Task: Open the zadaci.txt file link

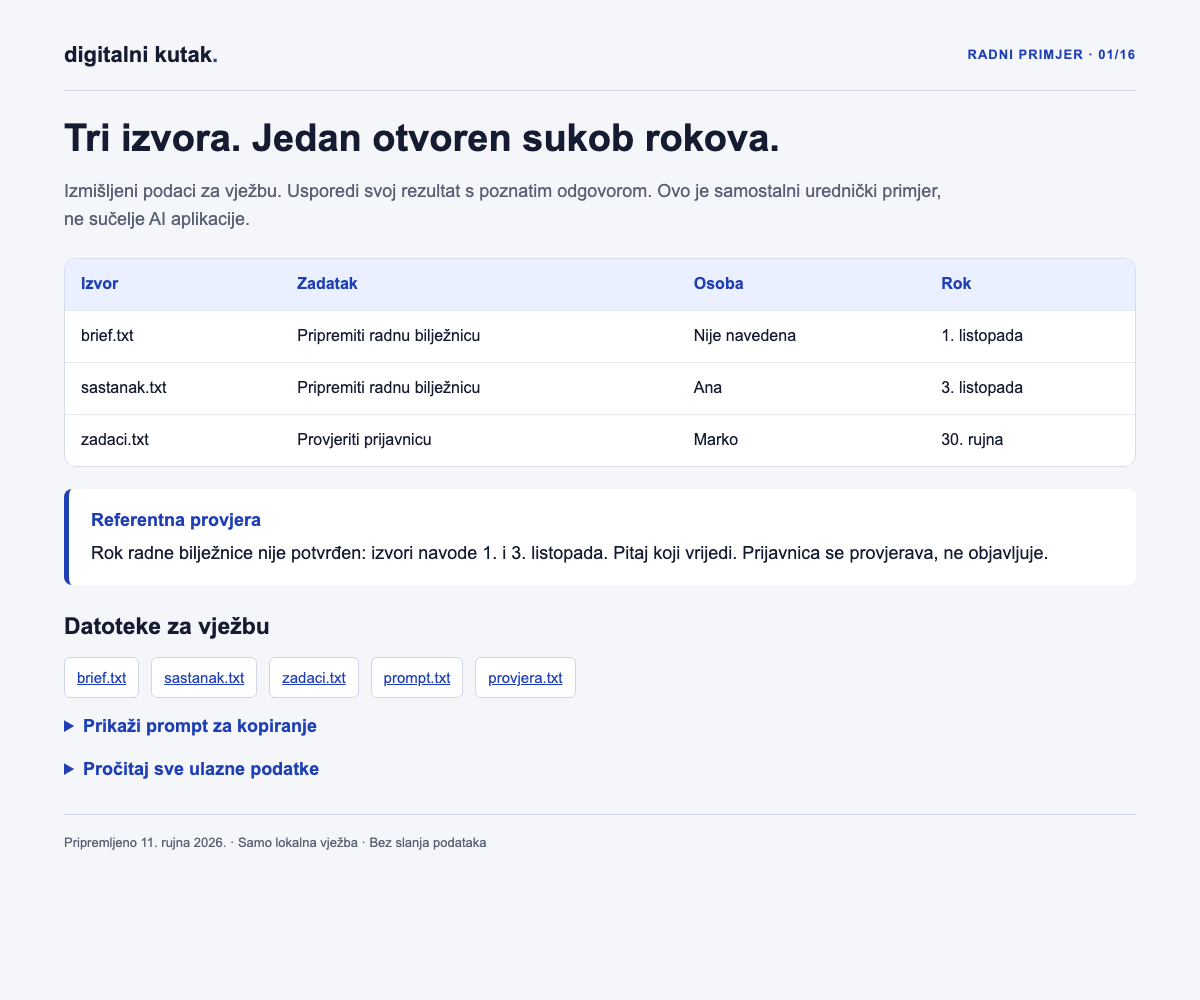Action: tap(314, 678)
